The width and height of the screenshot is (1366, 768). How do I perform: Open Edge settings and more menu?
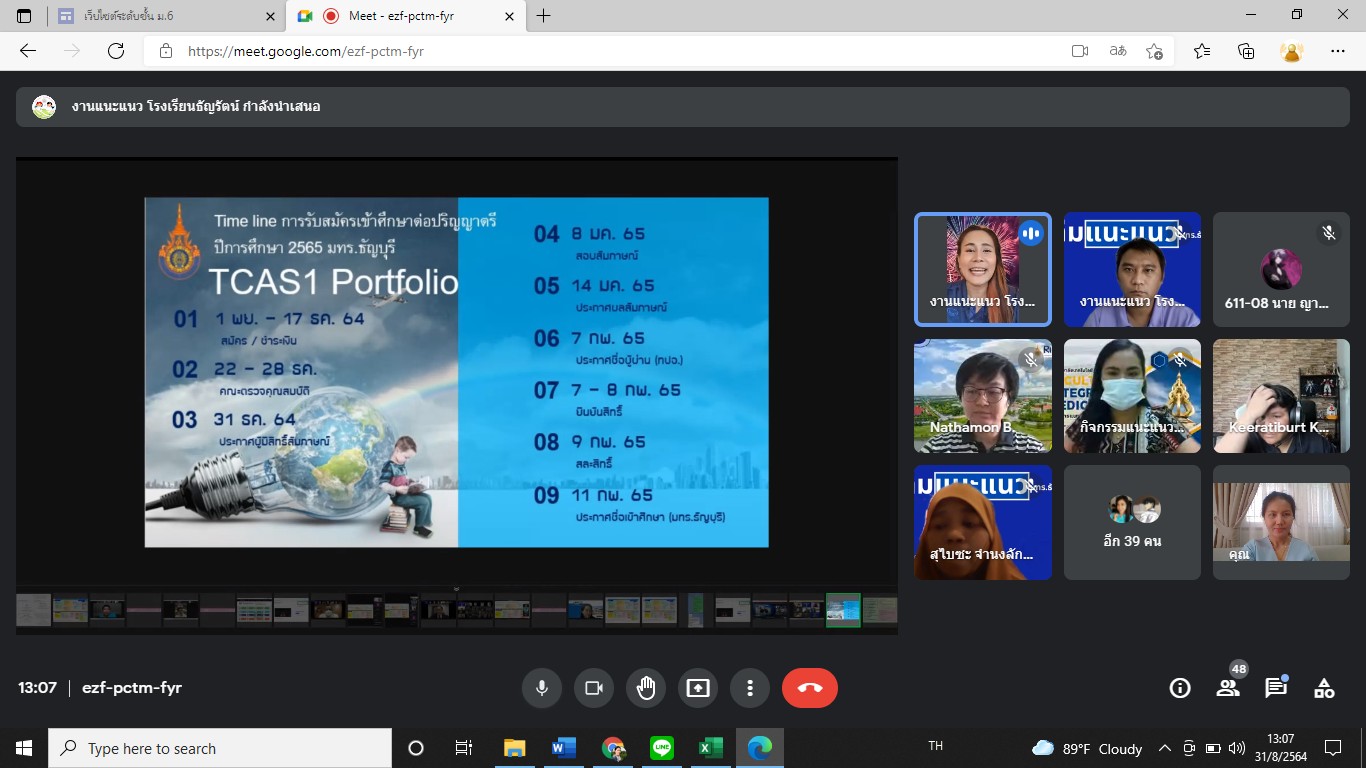1338,51
